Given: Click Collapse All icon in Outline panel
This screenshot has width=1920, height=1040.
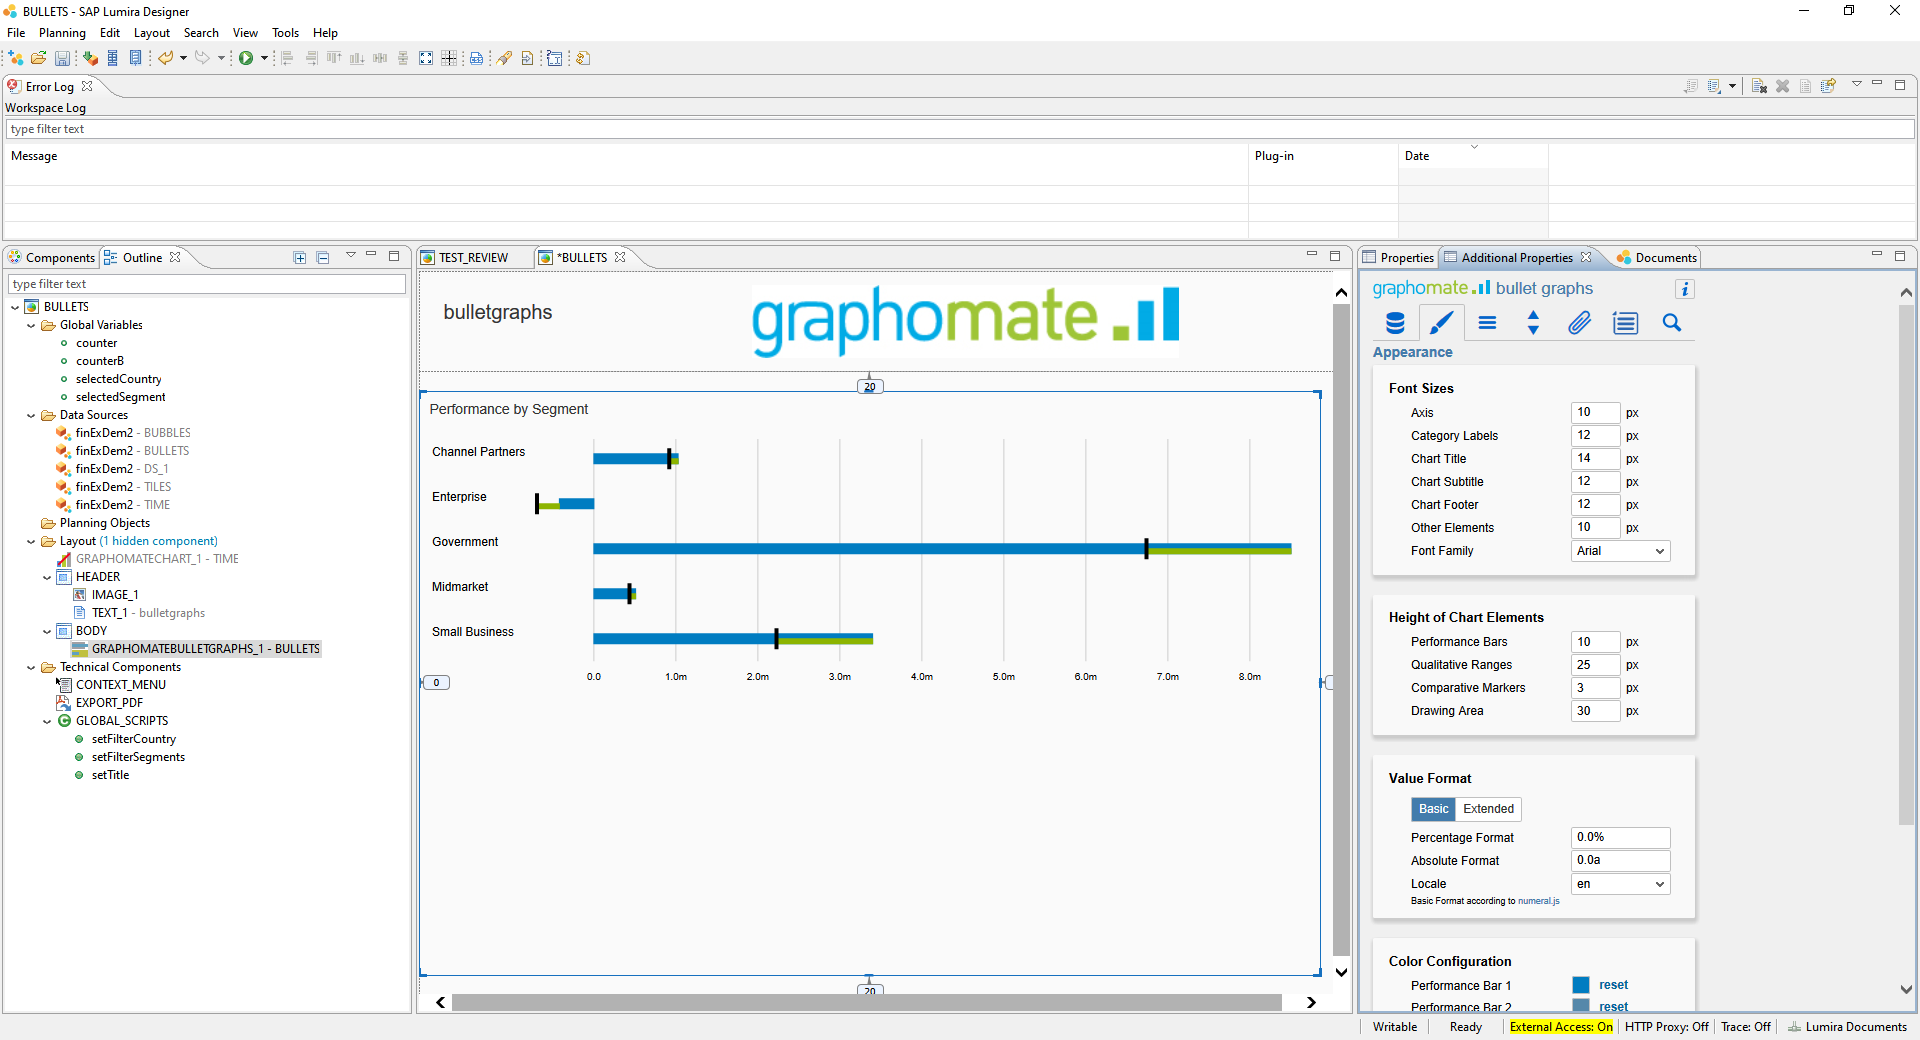Looking at the screenshot, I should coord(323,258).
